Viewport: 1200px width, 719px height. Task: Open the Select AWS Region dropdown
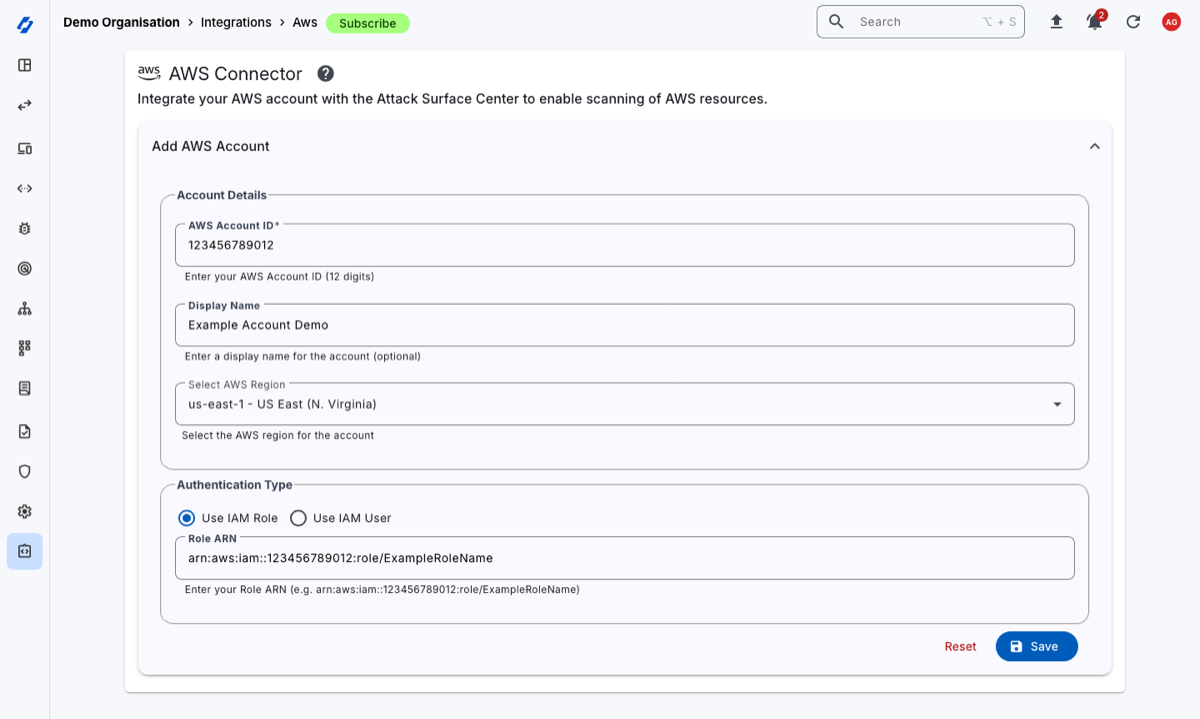[x=1057, y=404]
